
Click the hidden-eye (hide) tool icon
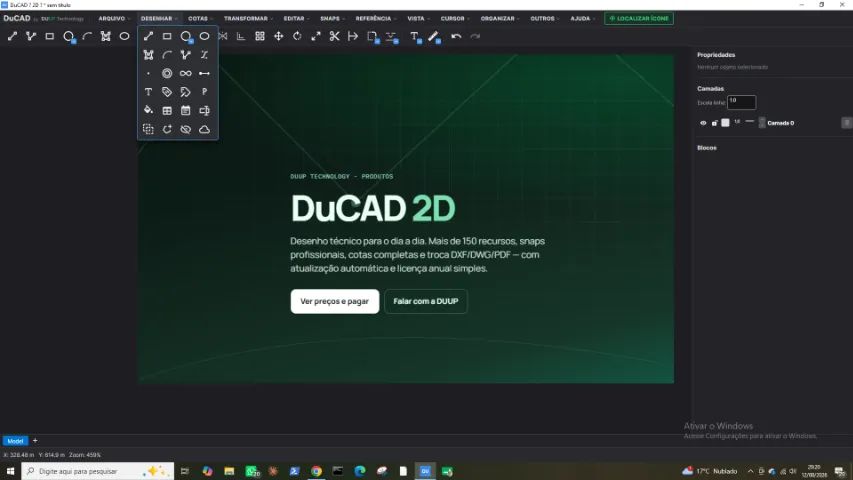click(x=186, y=130)
